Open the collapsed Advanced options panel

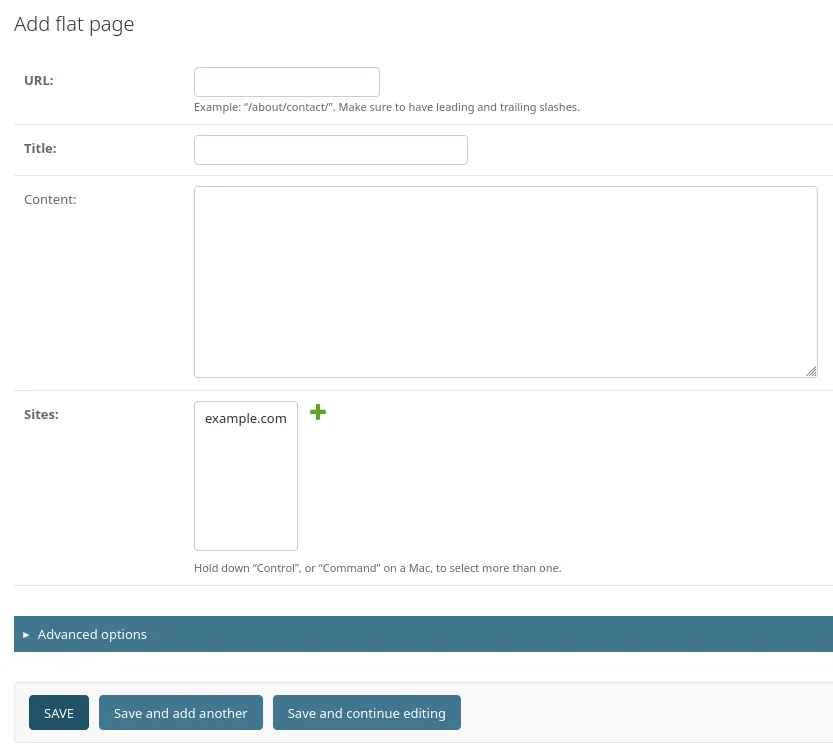[x=92, y=634]
